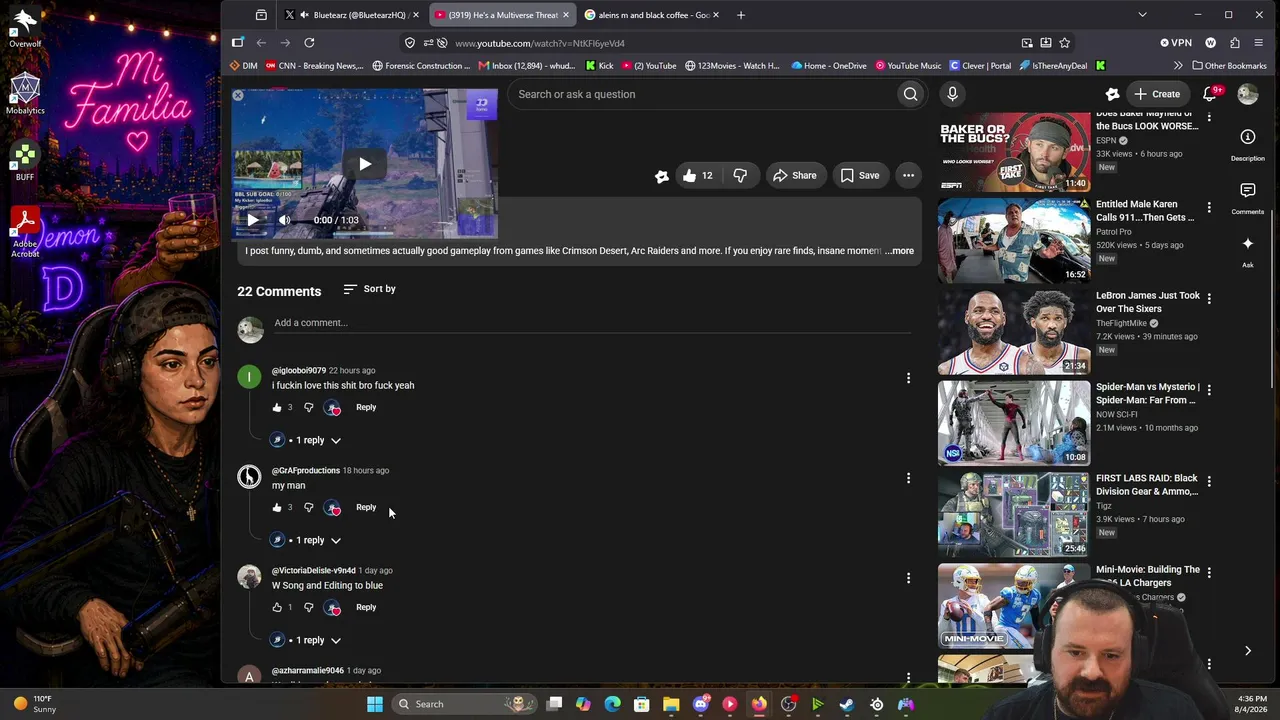Image resolution: width=1280 pixels, height=720 pixels.
Task: Open the Sort by comments dropdown
Action: (369, 289)
